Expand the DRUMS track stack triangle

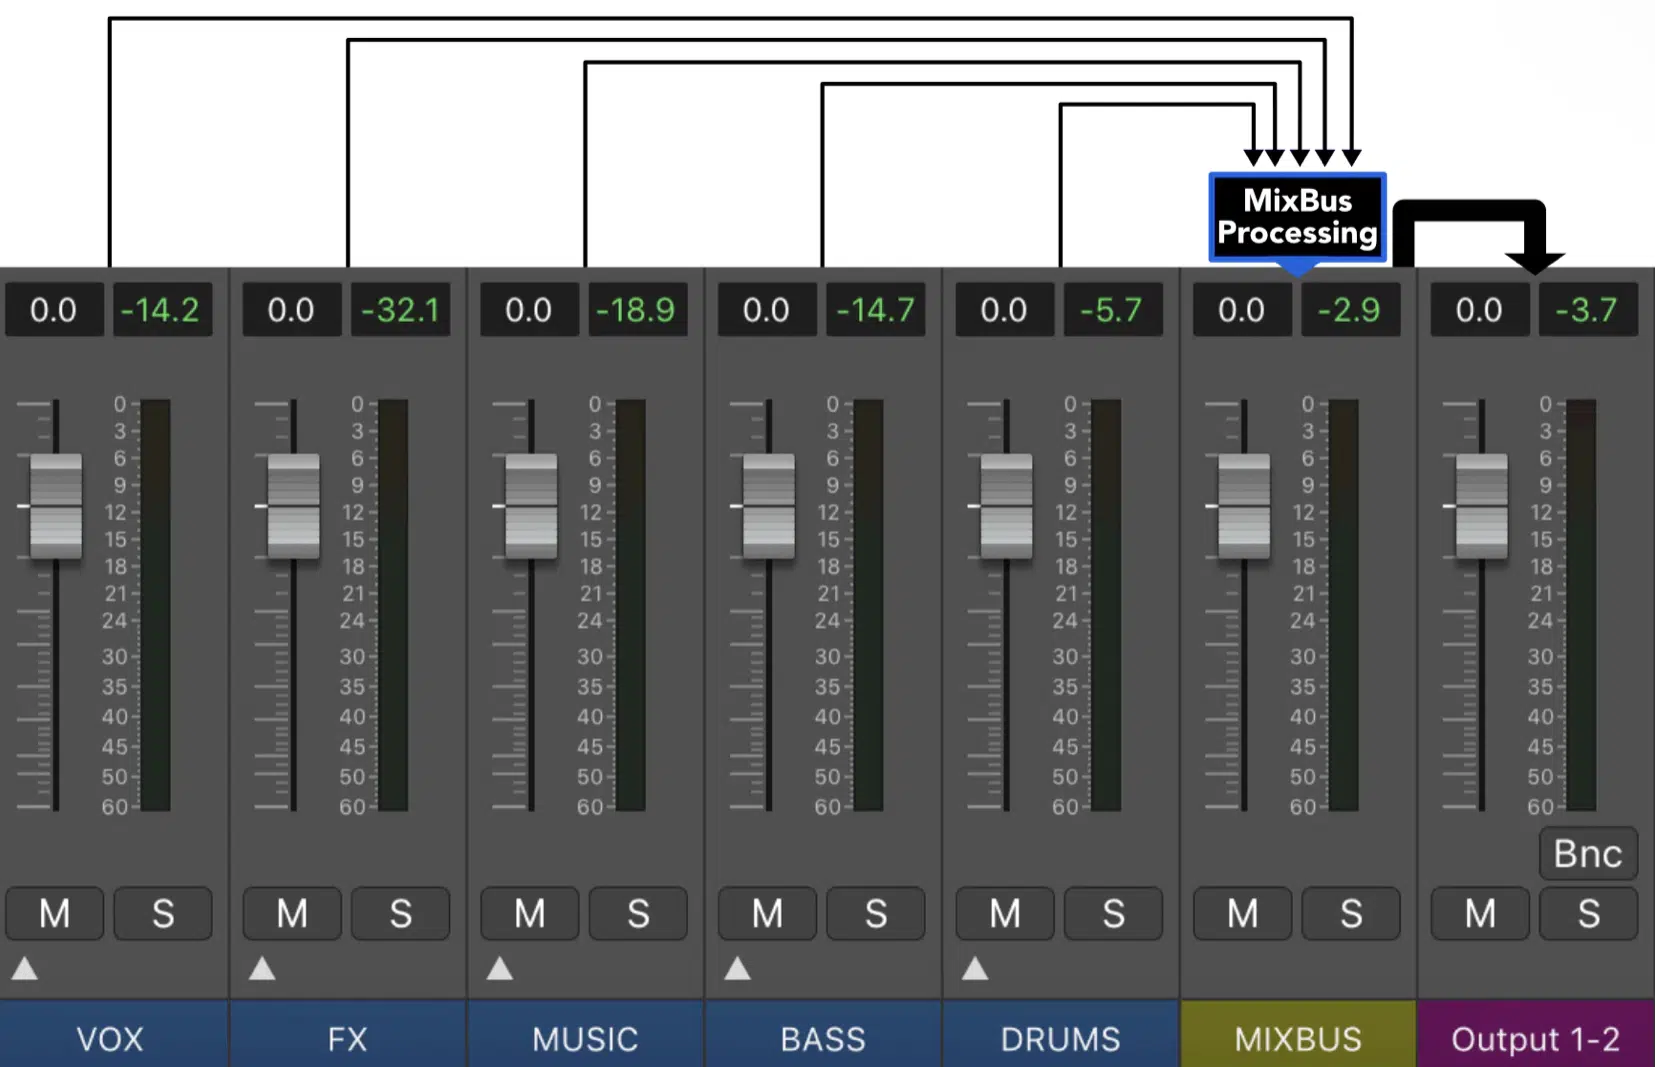[975, 968]
